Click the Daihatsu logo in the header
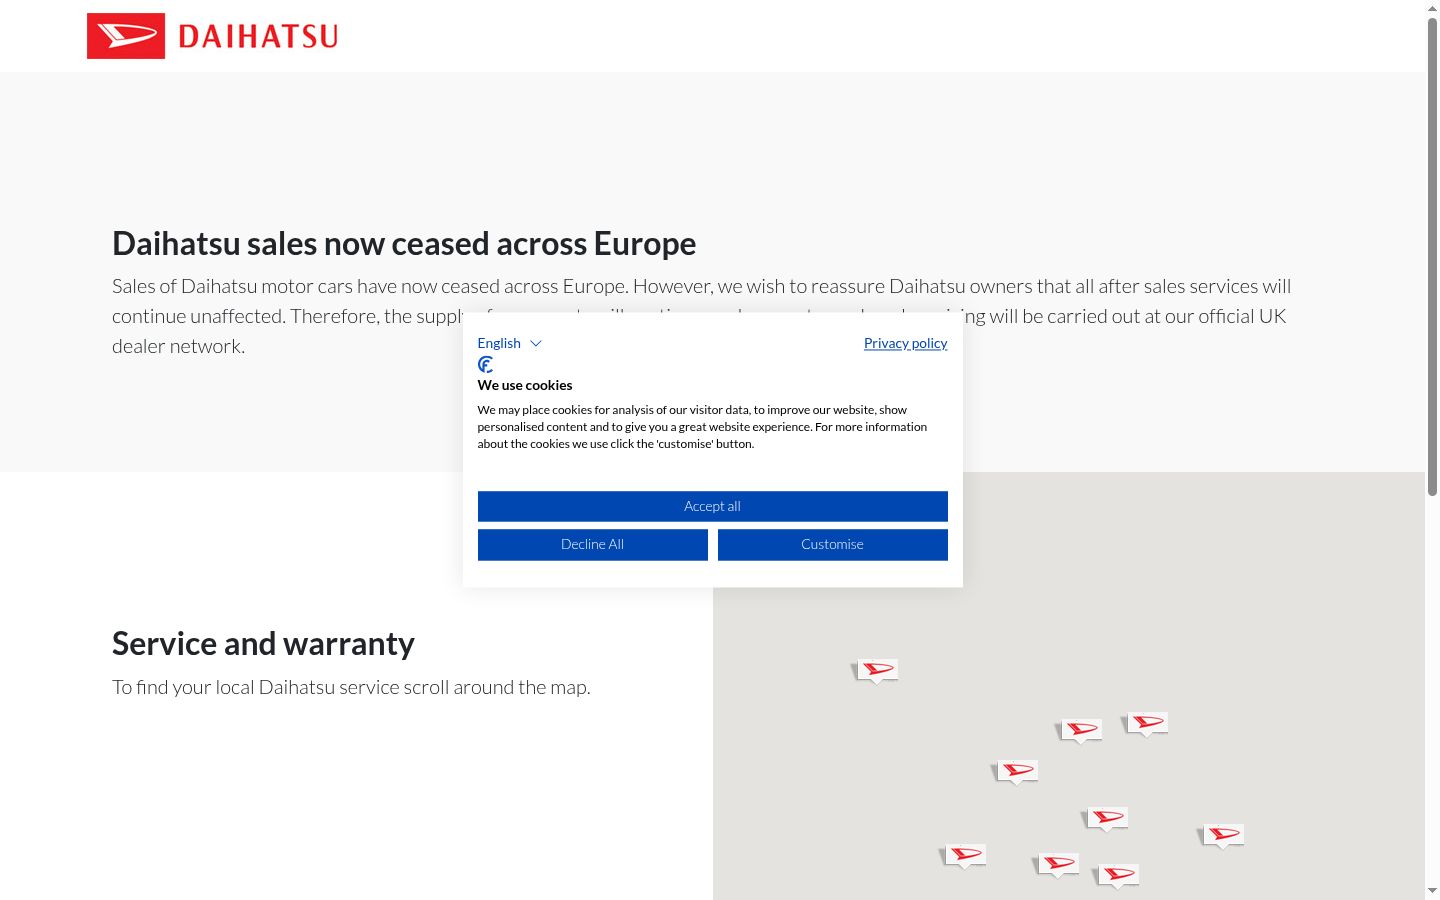Screen dimensions: 1440x900 click(213, 36)
